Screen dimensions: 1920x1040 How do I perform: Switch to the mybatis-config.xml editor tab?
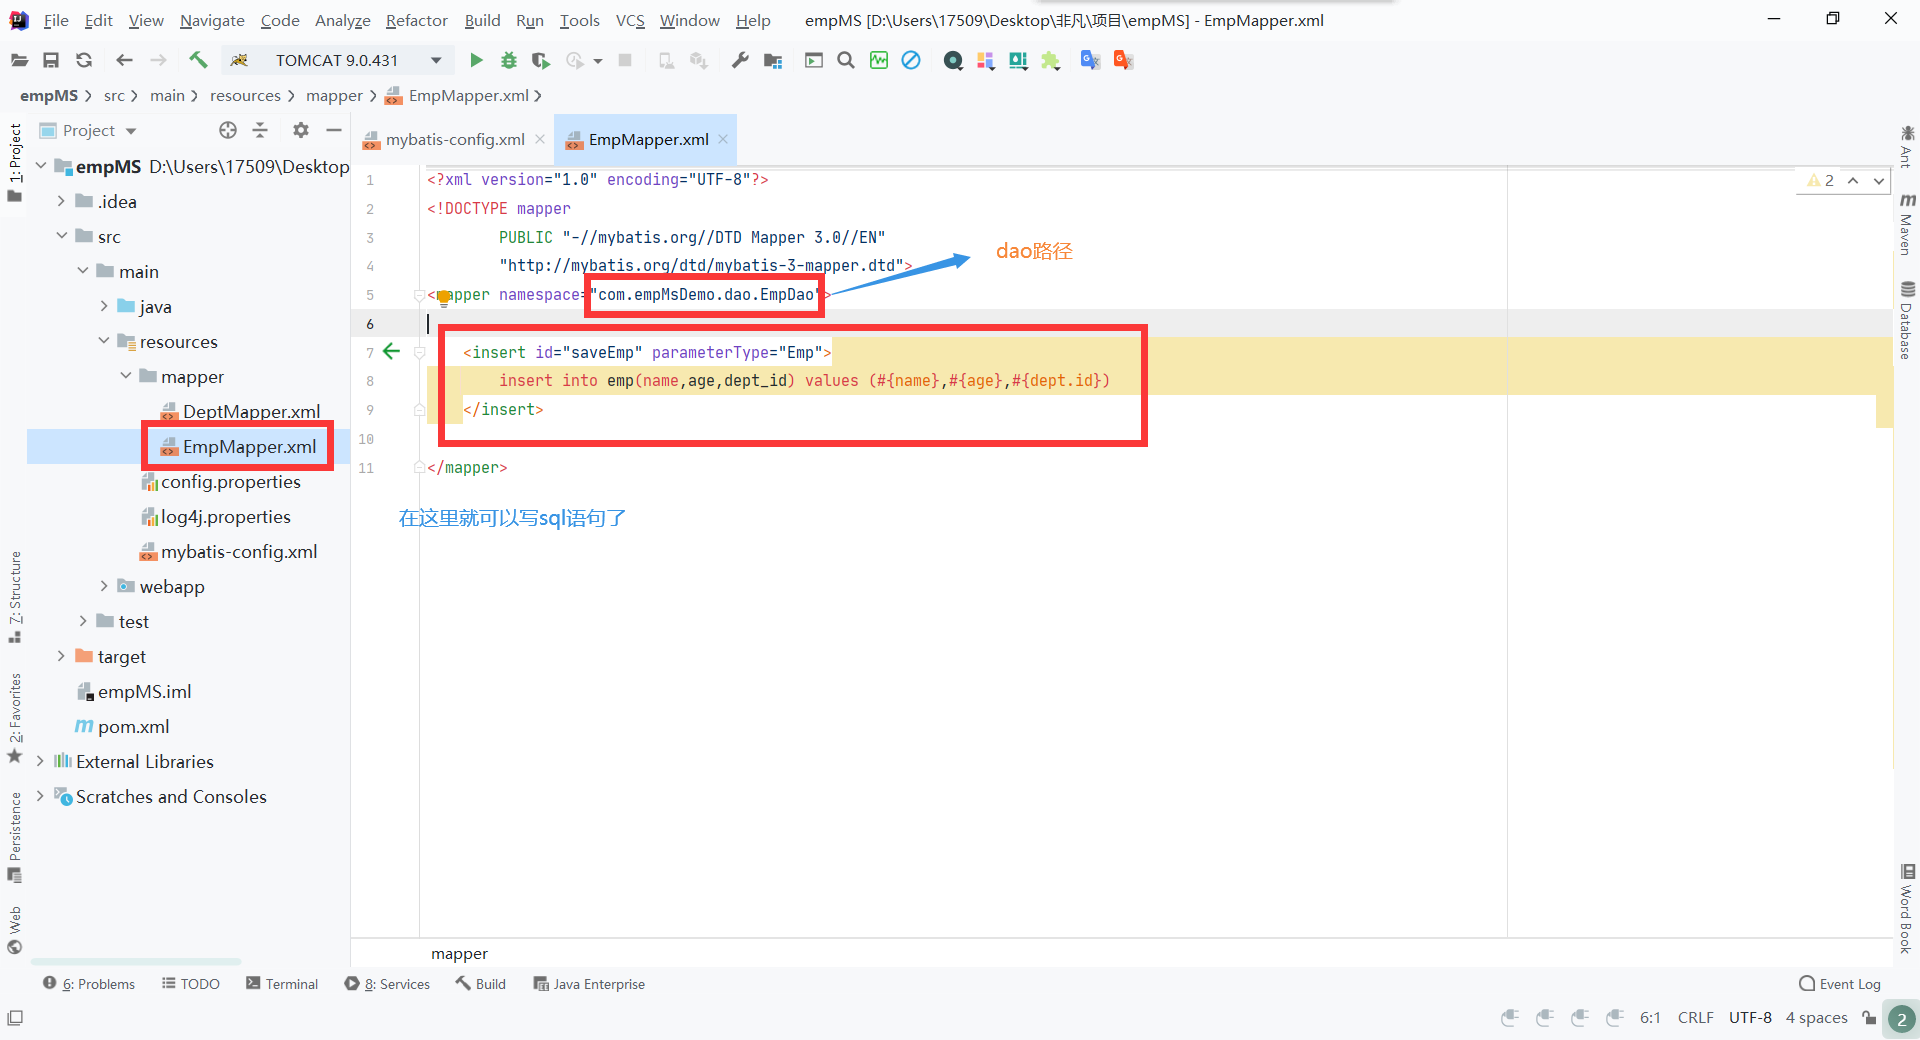pyautogui.click(x=455, y=139)
